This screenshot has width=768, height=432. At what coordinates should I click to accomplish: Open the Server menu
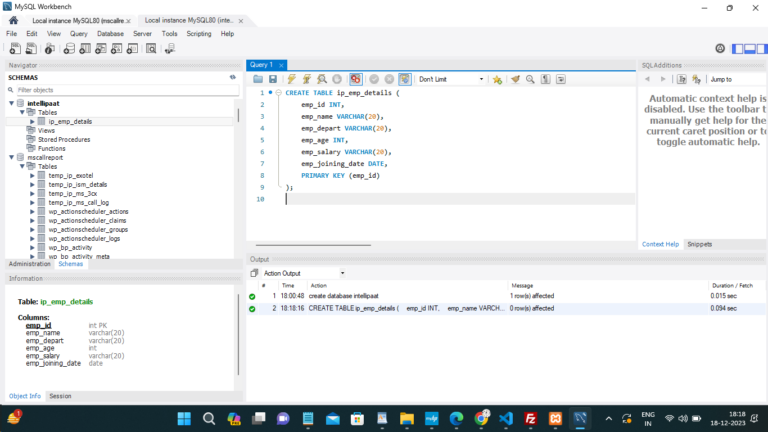pyautogui.click(x=142, y=34)
